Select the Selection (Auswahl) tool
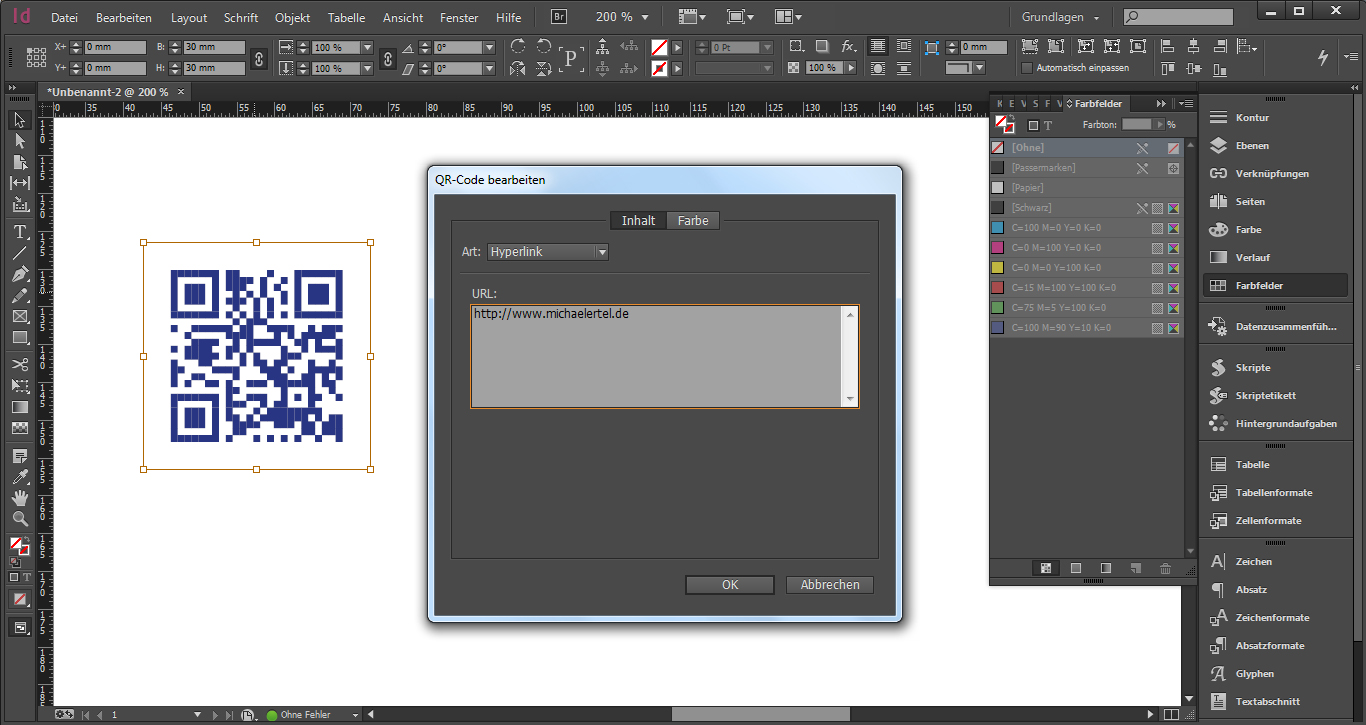The width and height of the screenshot is (1366, 725). coord(20,120)
